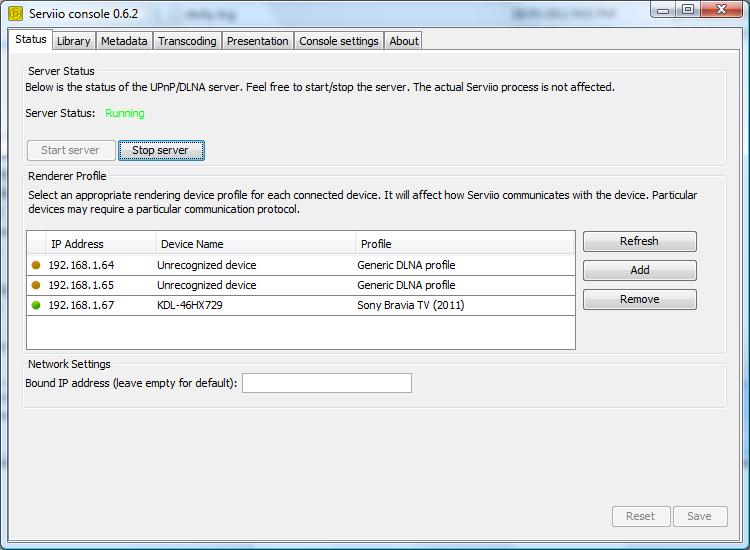Open the Transcoding tab
Image resolution: width=750 pixels, height=550 pixels.
[187, 41]
